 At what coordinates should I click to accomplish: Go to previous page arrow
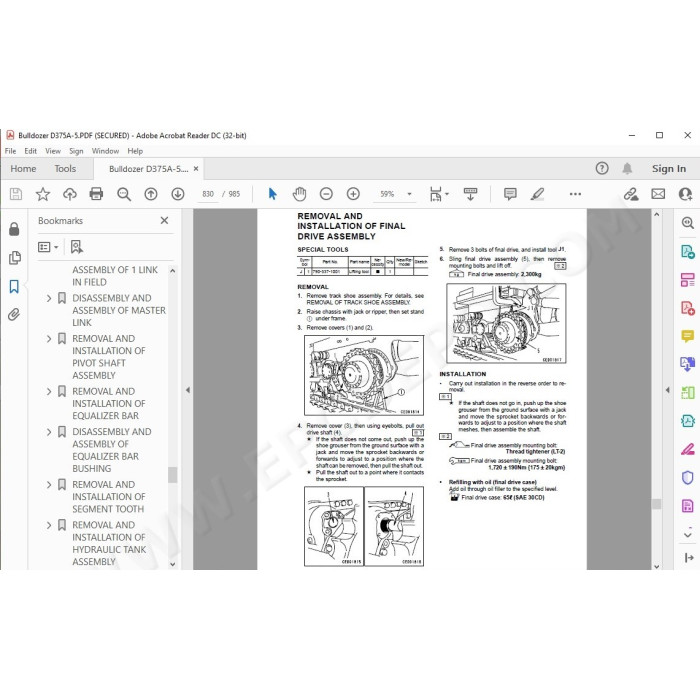coord(151,194)
